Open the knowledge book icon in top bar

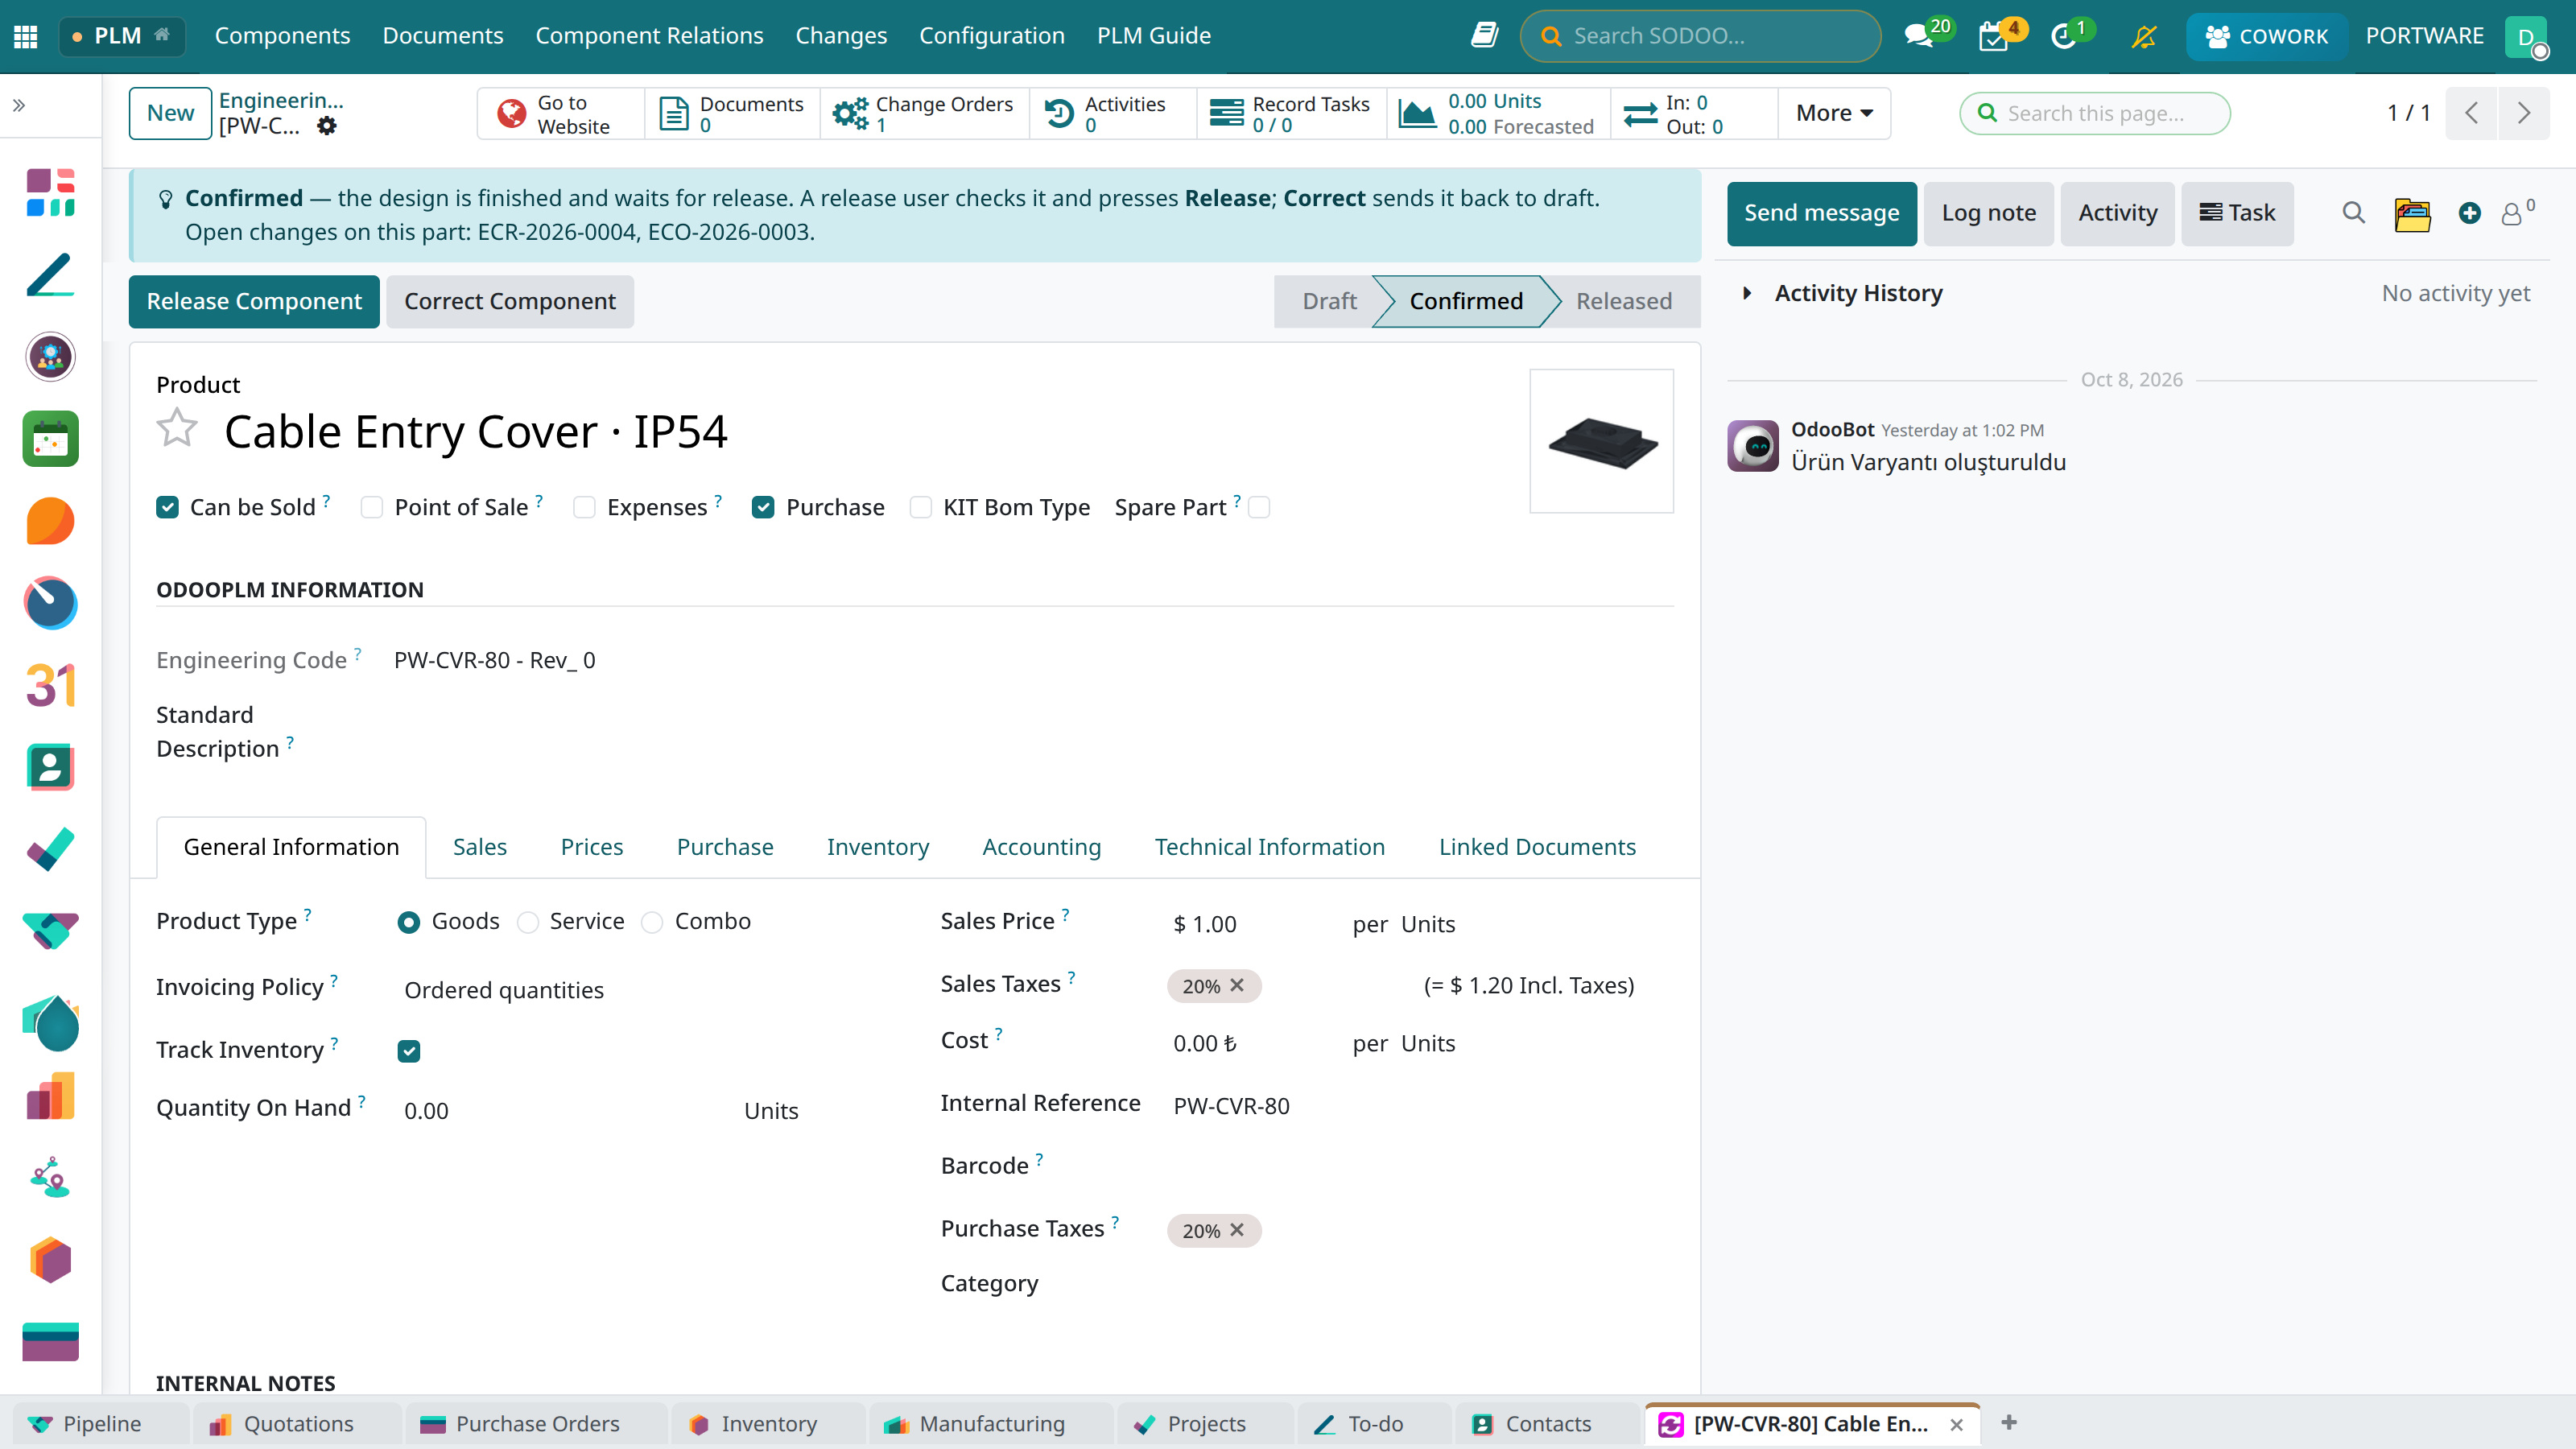point(1485,36)
